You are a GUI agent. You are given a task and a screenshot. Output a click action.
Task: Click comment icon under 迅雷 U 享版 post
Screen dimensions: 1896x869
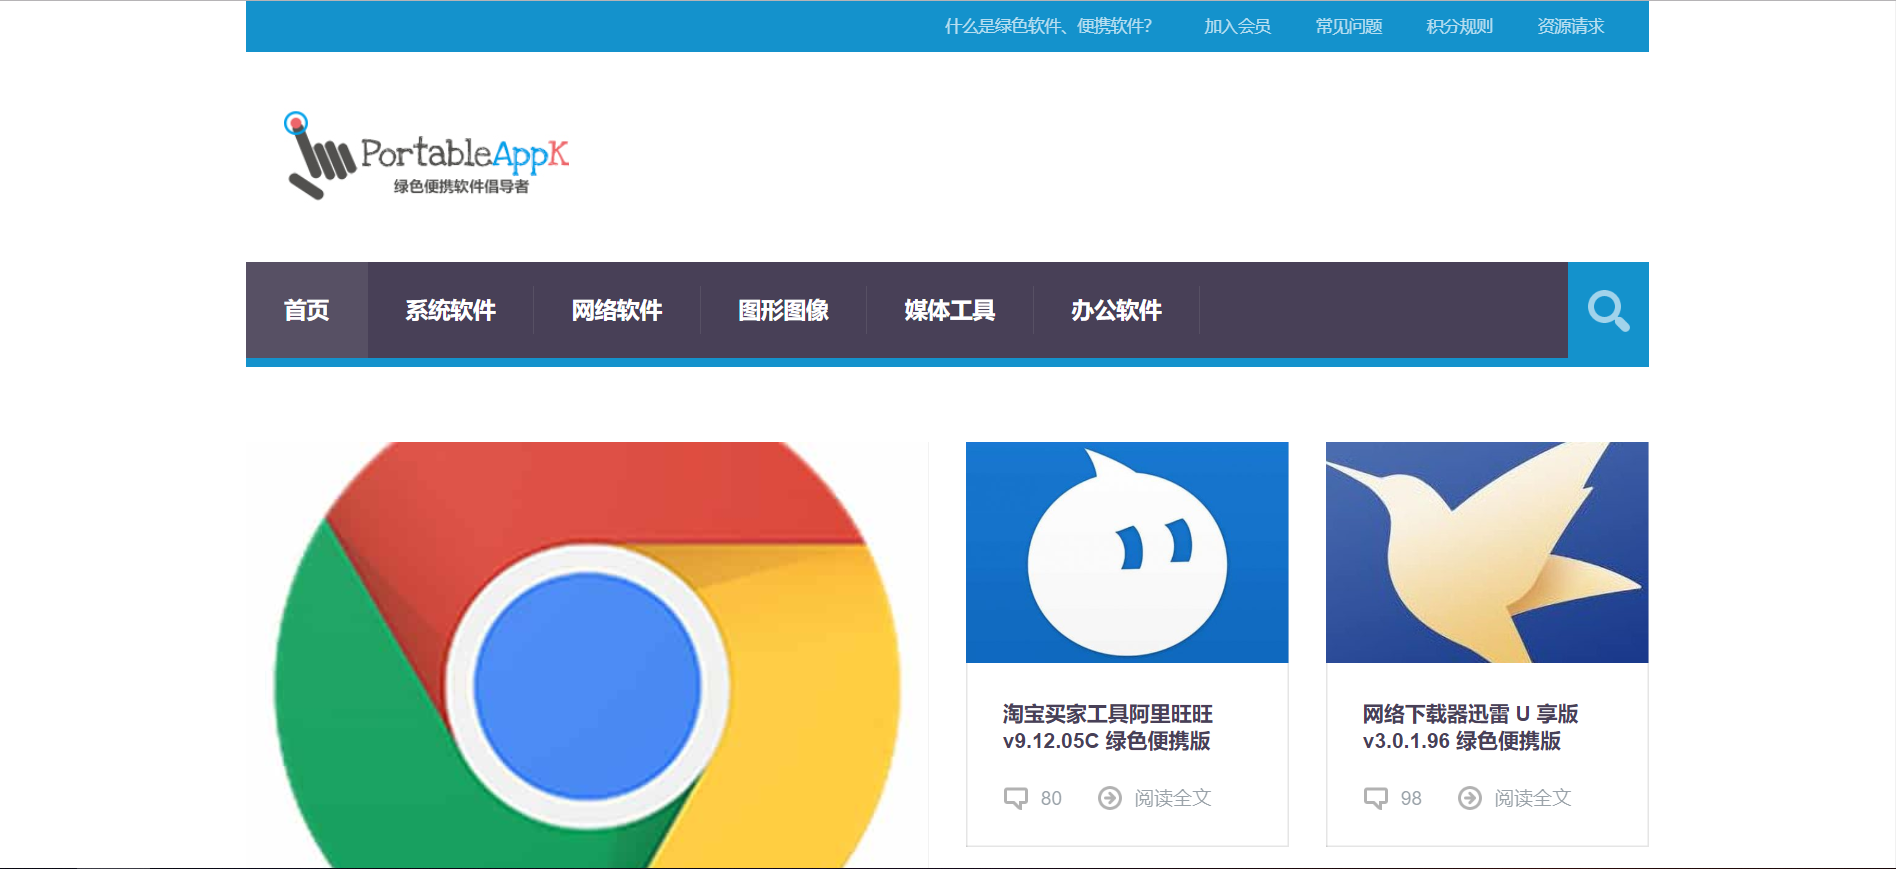1375,798
